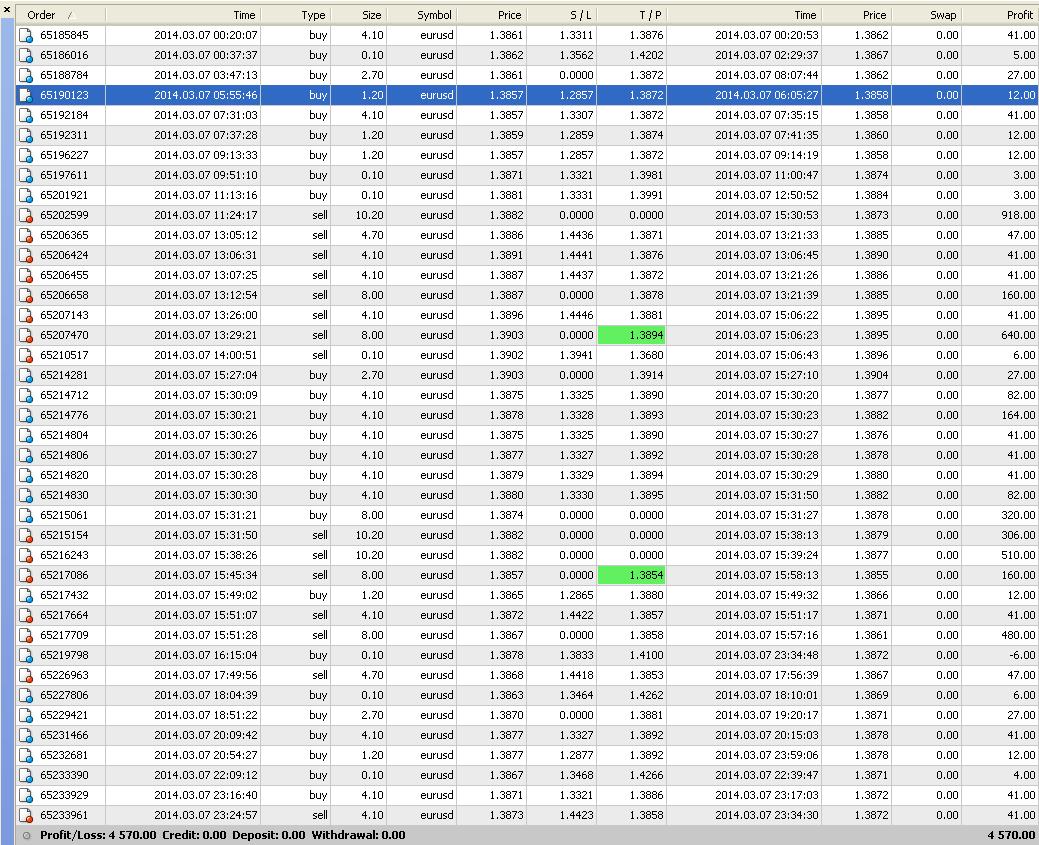Sort by the Order column header
This screenshot has height=845, width=1039.
[x=60, y=15]
